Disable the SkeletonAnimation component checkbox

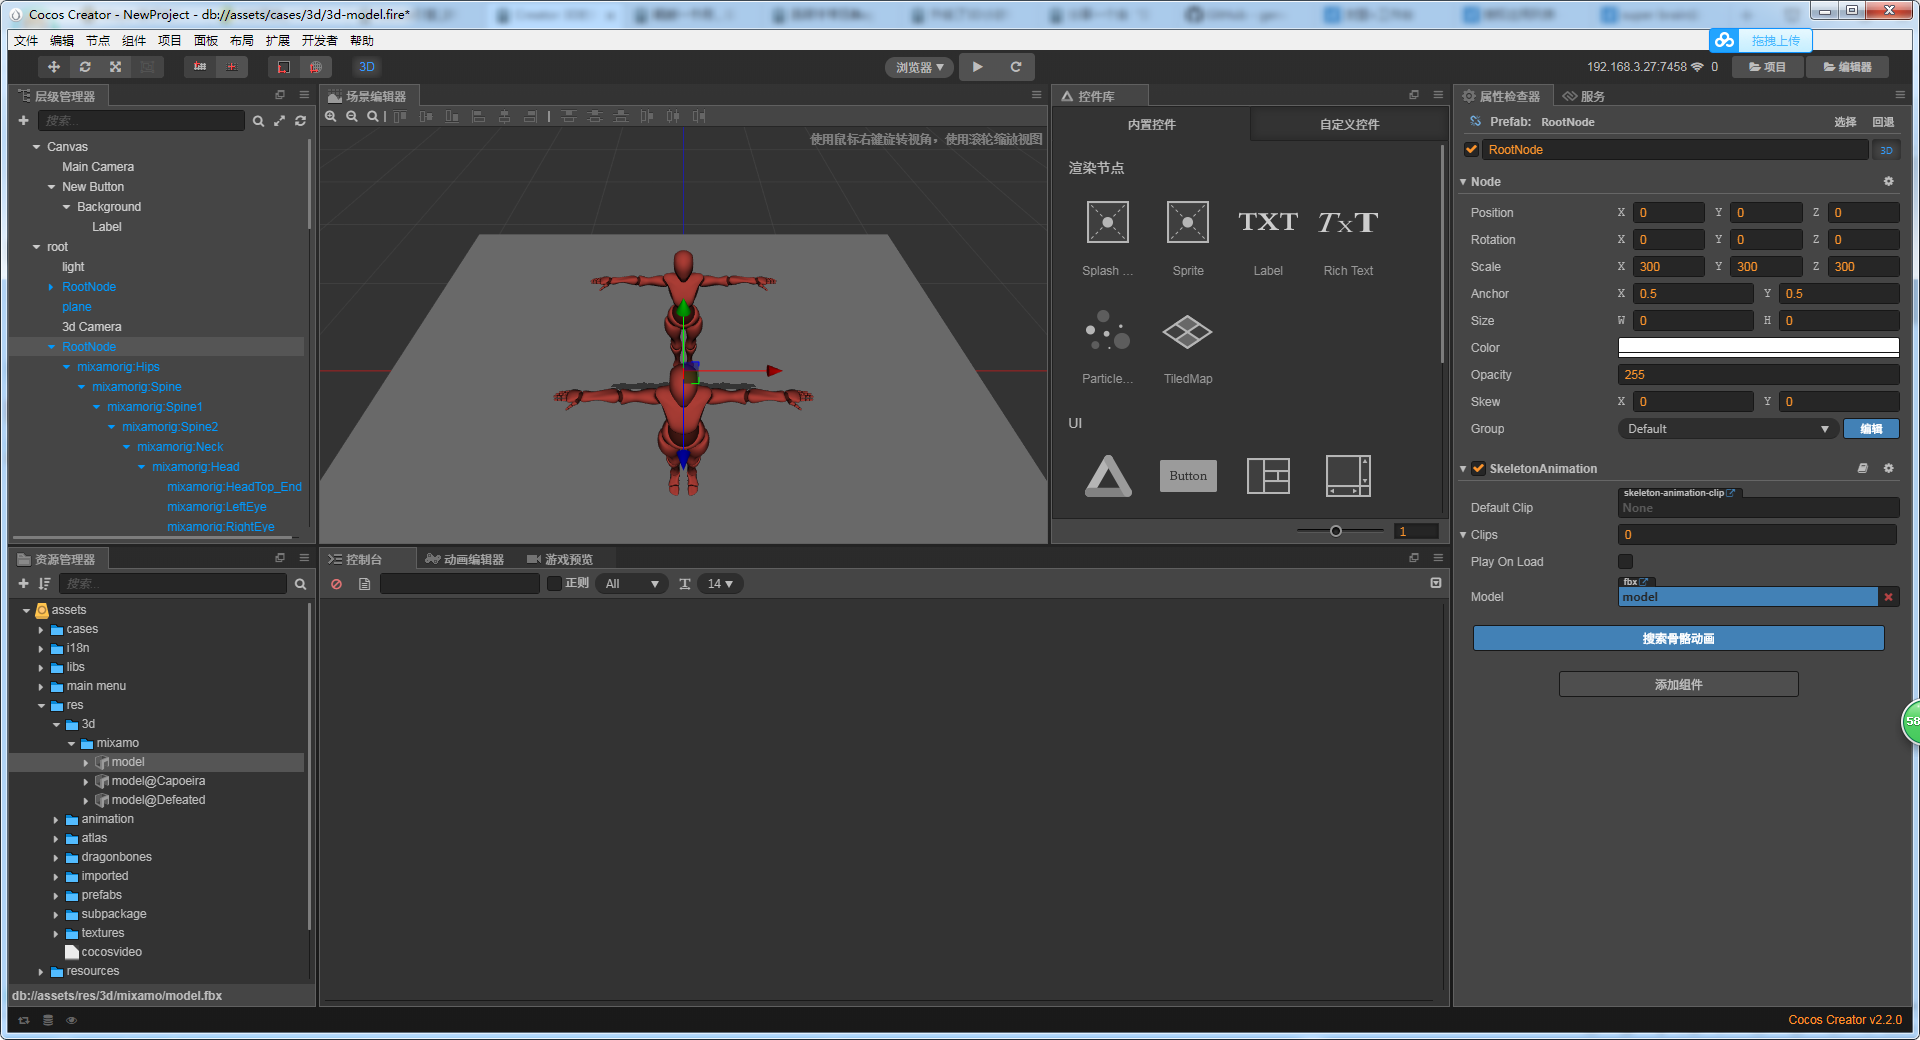click(x=1478, y=469)
